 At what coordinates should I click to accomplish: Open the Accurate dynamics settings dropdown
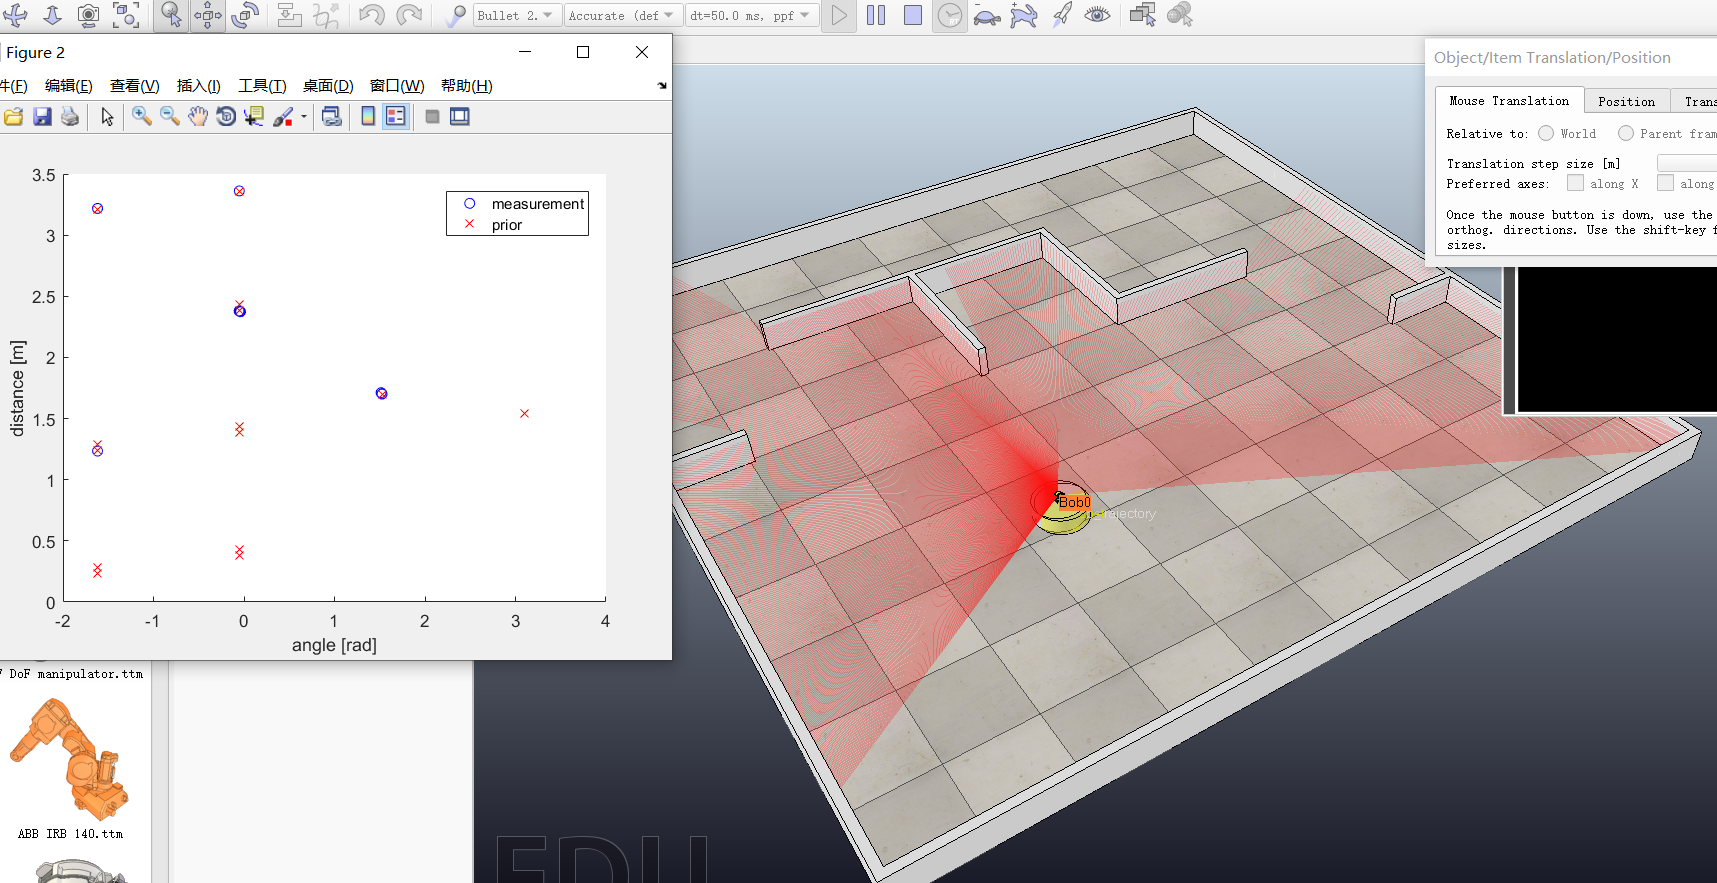click(x=623, y=15)
